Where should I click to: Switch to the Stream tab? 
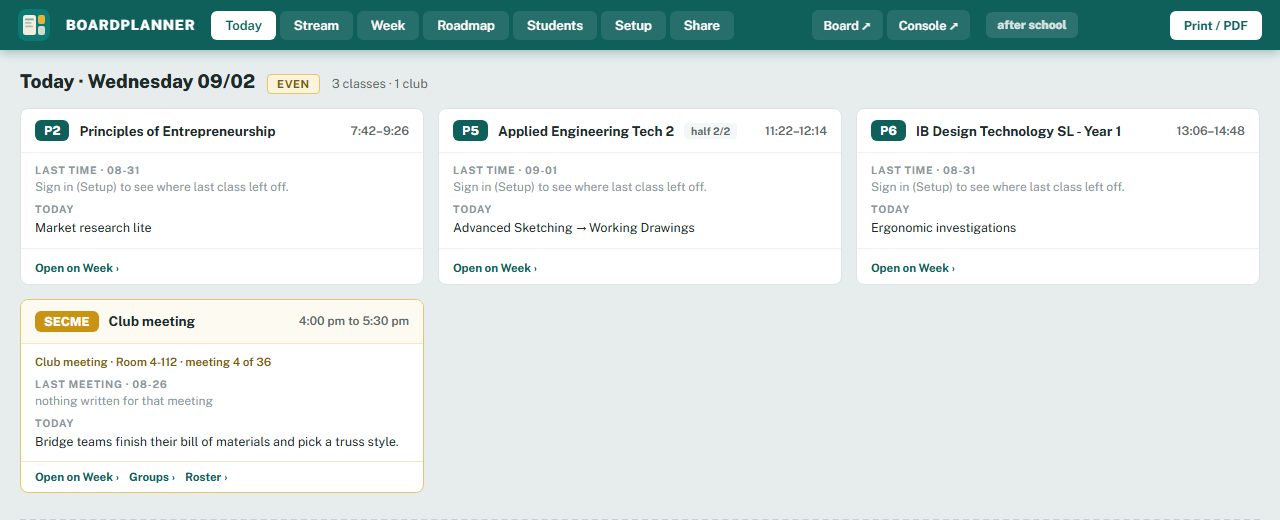[316, 25]
